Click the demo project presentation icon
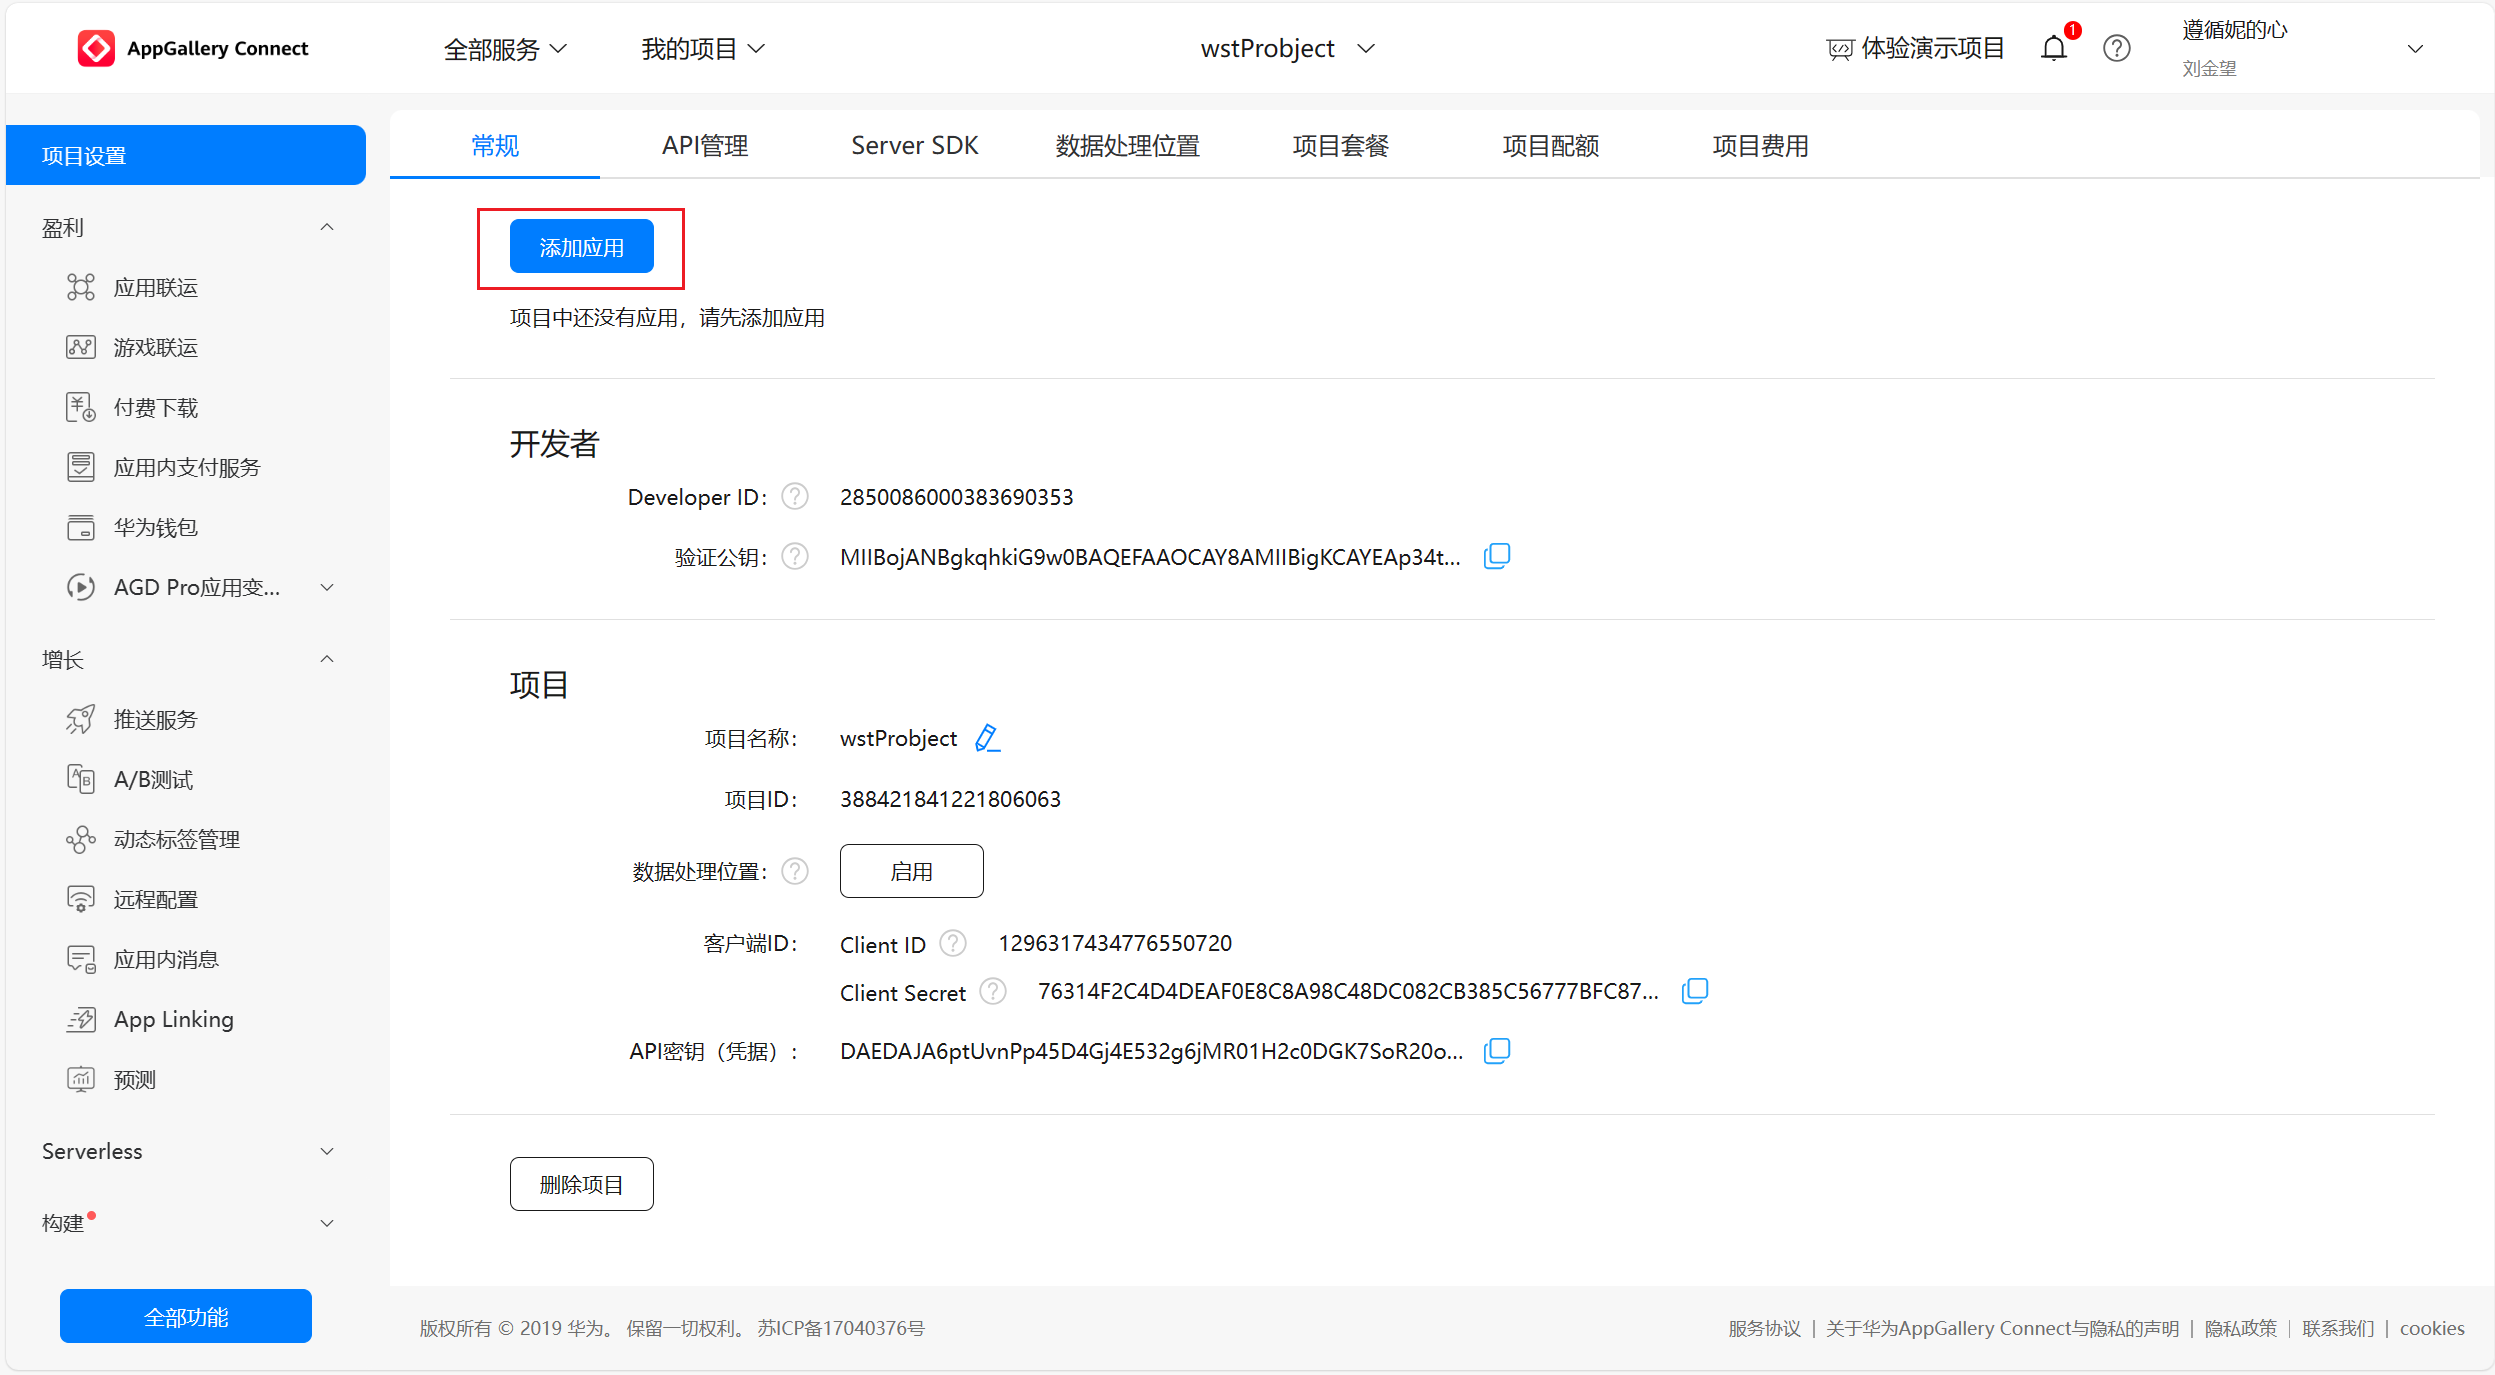The image size is (2495, 1375). tap(1839, 49)
